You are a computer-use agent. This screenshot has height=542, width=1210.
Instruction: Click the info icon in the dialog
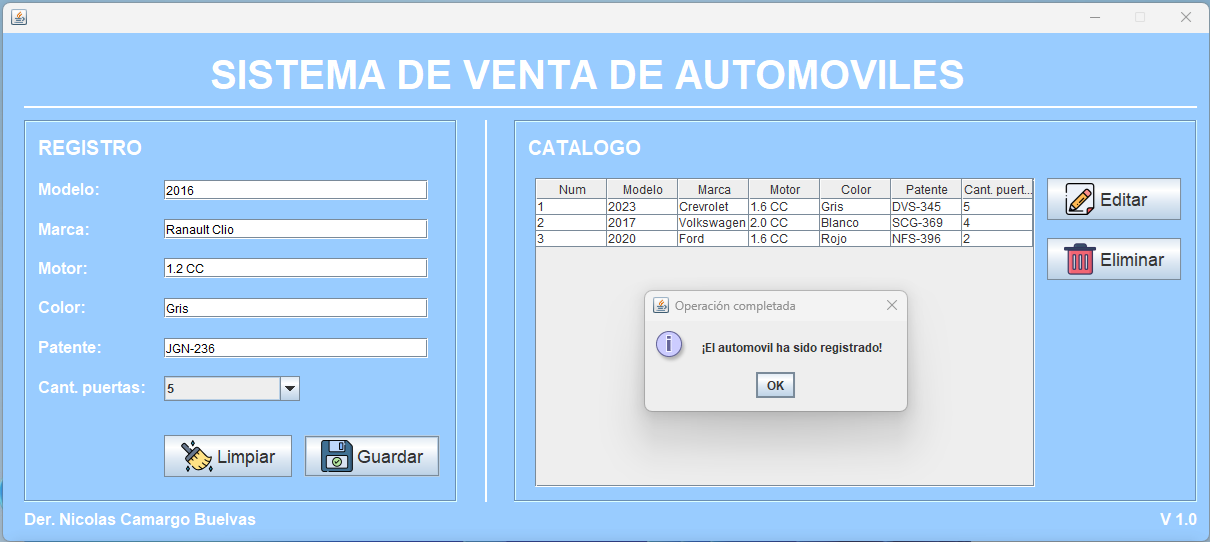[x=669, y=345]
